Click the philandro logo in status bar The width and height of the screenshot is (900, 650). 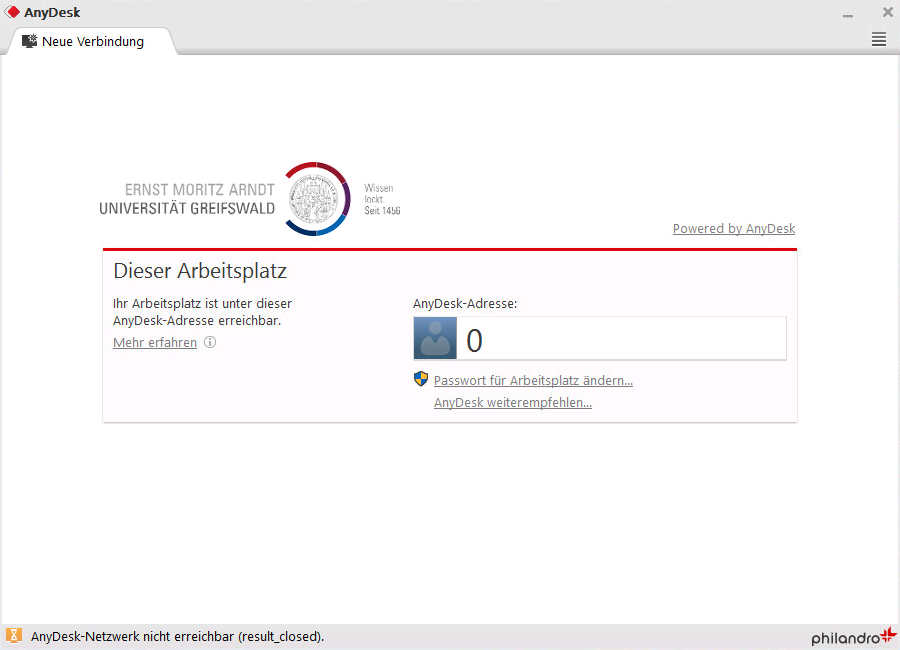(853, 637)
